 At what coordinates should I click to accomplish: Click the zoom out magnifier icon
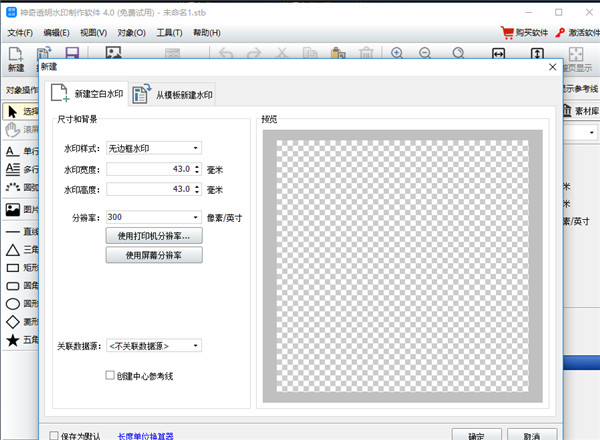click(427, 53)
